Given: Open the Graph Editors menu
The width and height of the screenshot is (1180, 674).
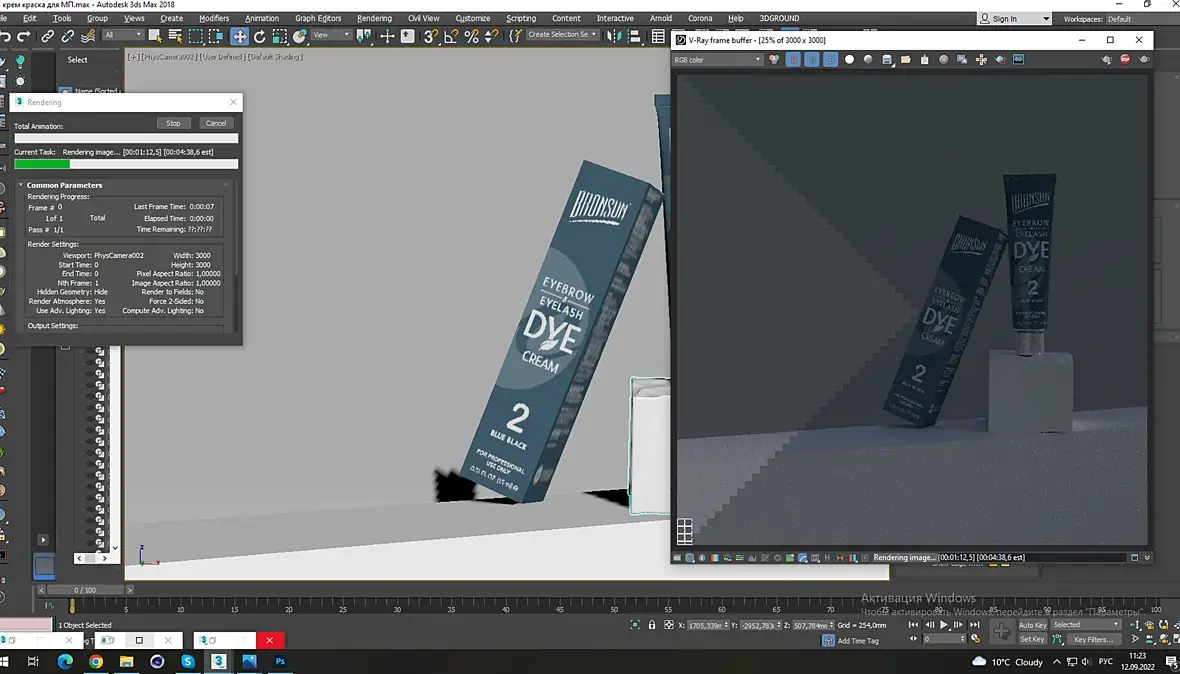Looking at the screenshot, I should pyautogui.click(x=318, y=18).
